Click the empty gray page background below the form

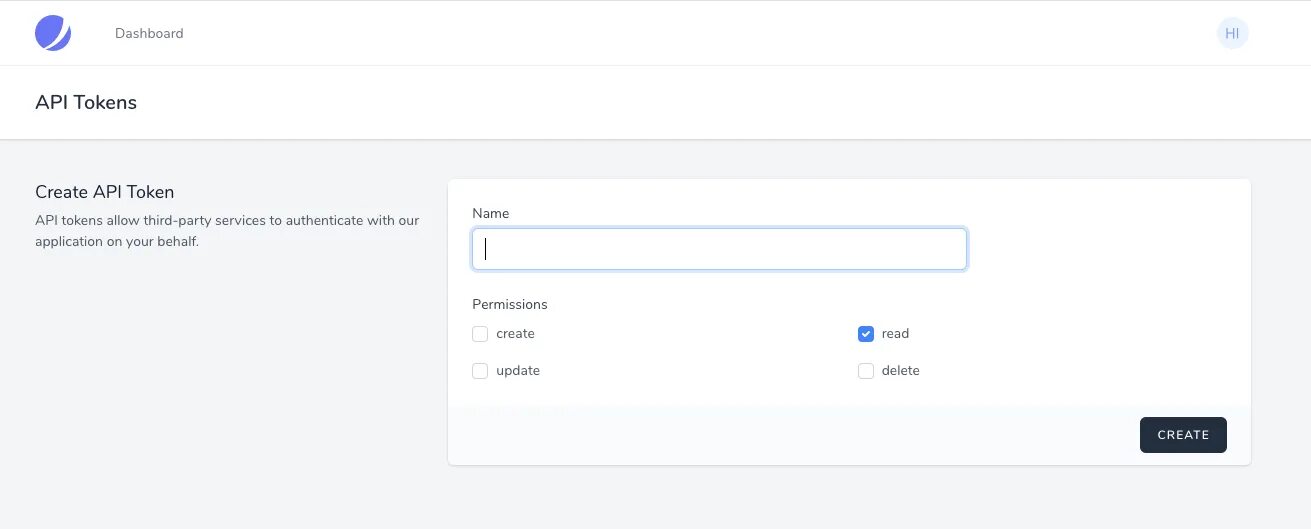tap(650, 500)
